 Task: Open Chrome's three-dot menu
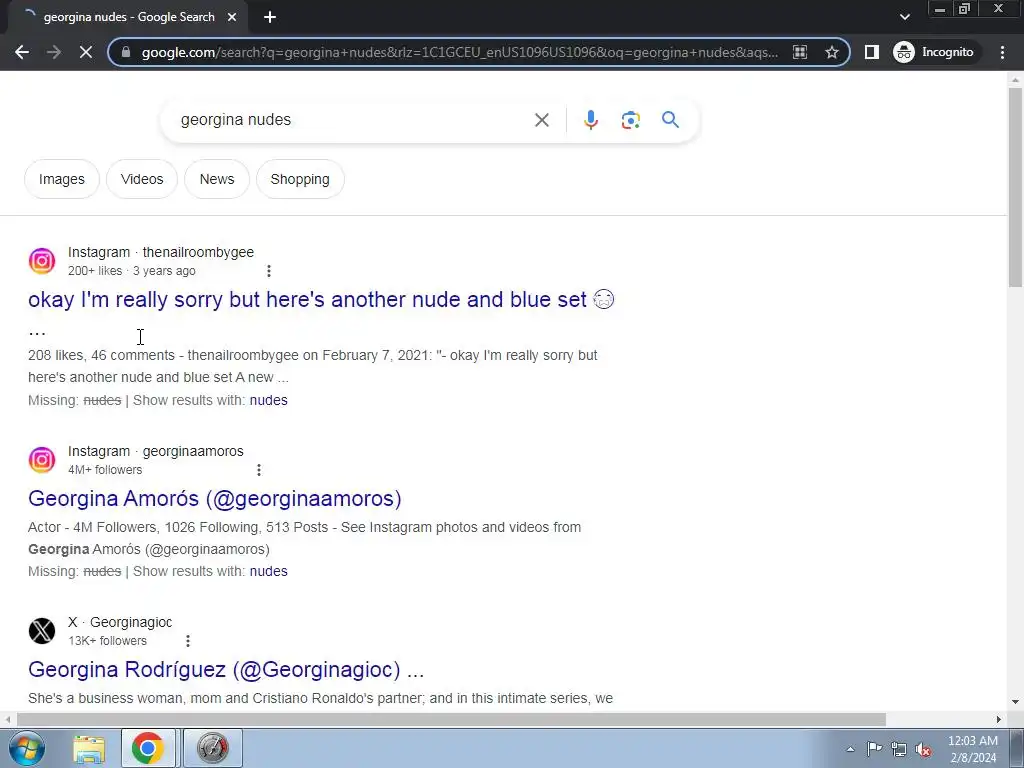[x=1002, y=52]
